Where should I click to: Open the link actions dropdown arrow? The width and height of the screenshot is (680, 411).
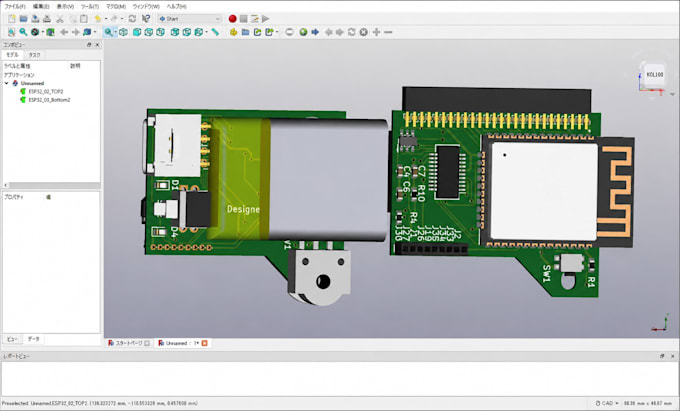tap(277, 32)
